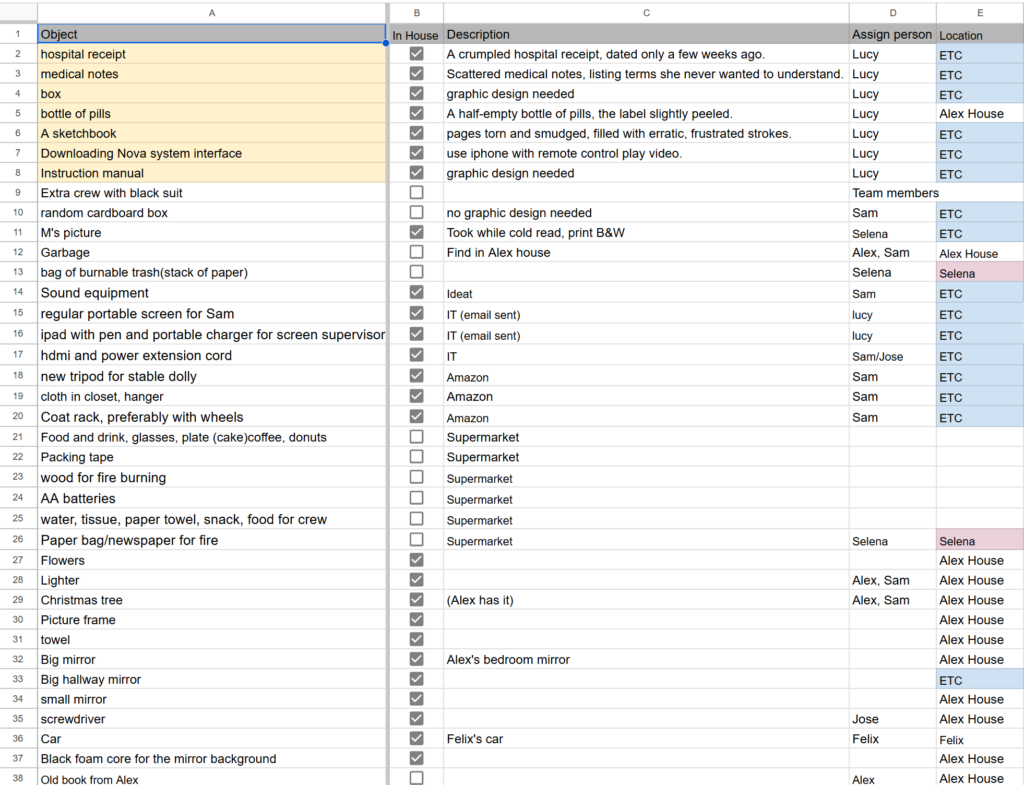Select 'Alex's bedroom mirror' description
Screen dimensions: 1024x785
(646, 660)
